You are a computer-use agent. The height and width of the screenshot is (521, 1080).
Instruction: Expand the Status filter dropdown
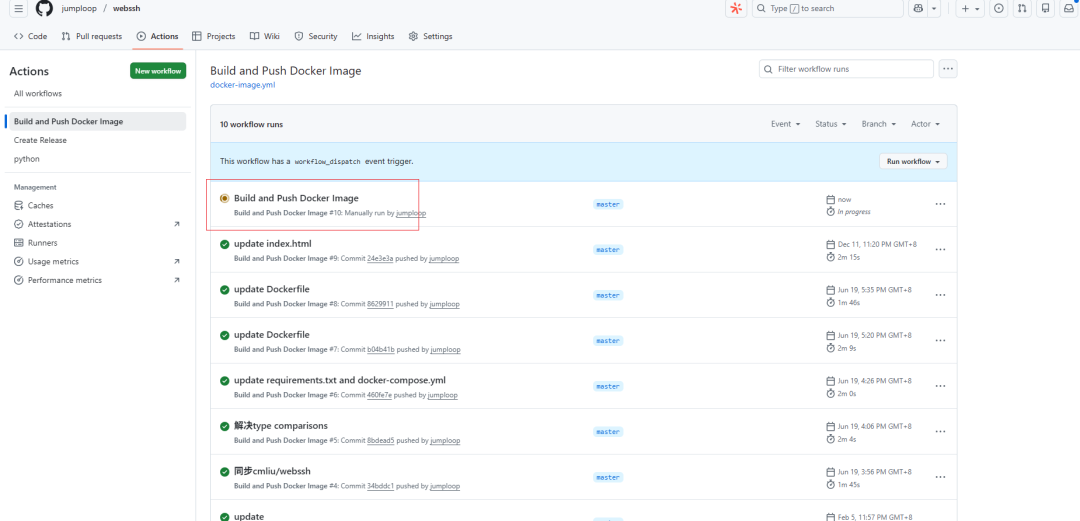[x=830, y=124]
